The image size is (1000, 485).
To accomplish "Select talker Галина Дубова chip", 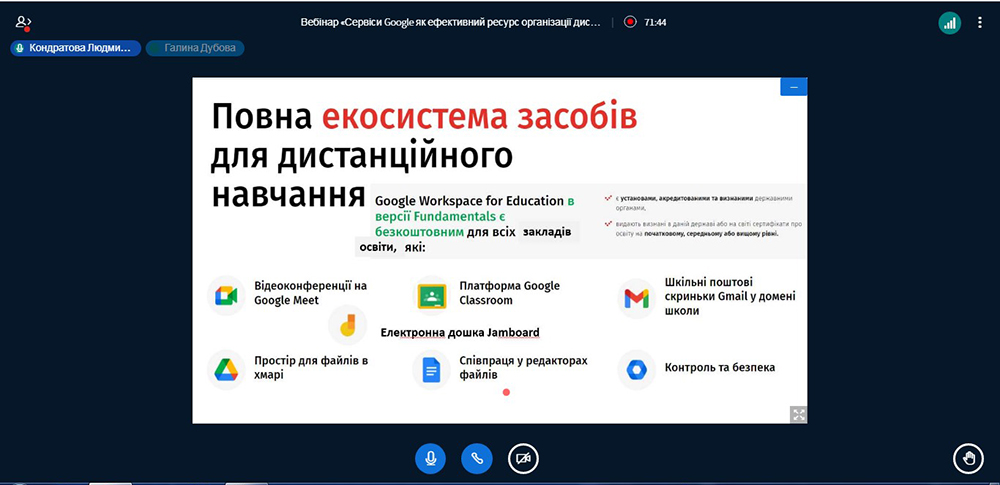I will coord(195,48).
